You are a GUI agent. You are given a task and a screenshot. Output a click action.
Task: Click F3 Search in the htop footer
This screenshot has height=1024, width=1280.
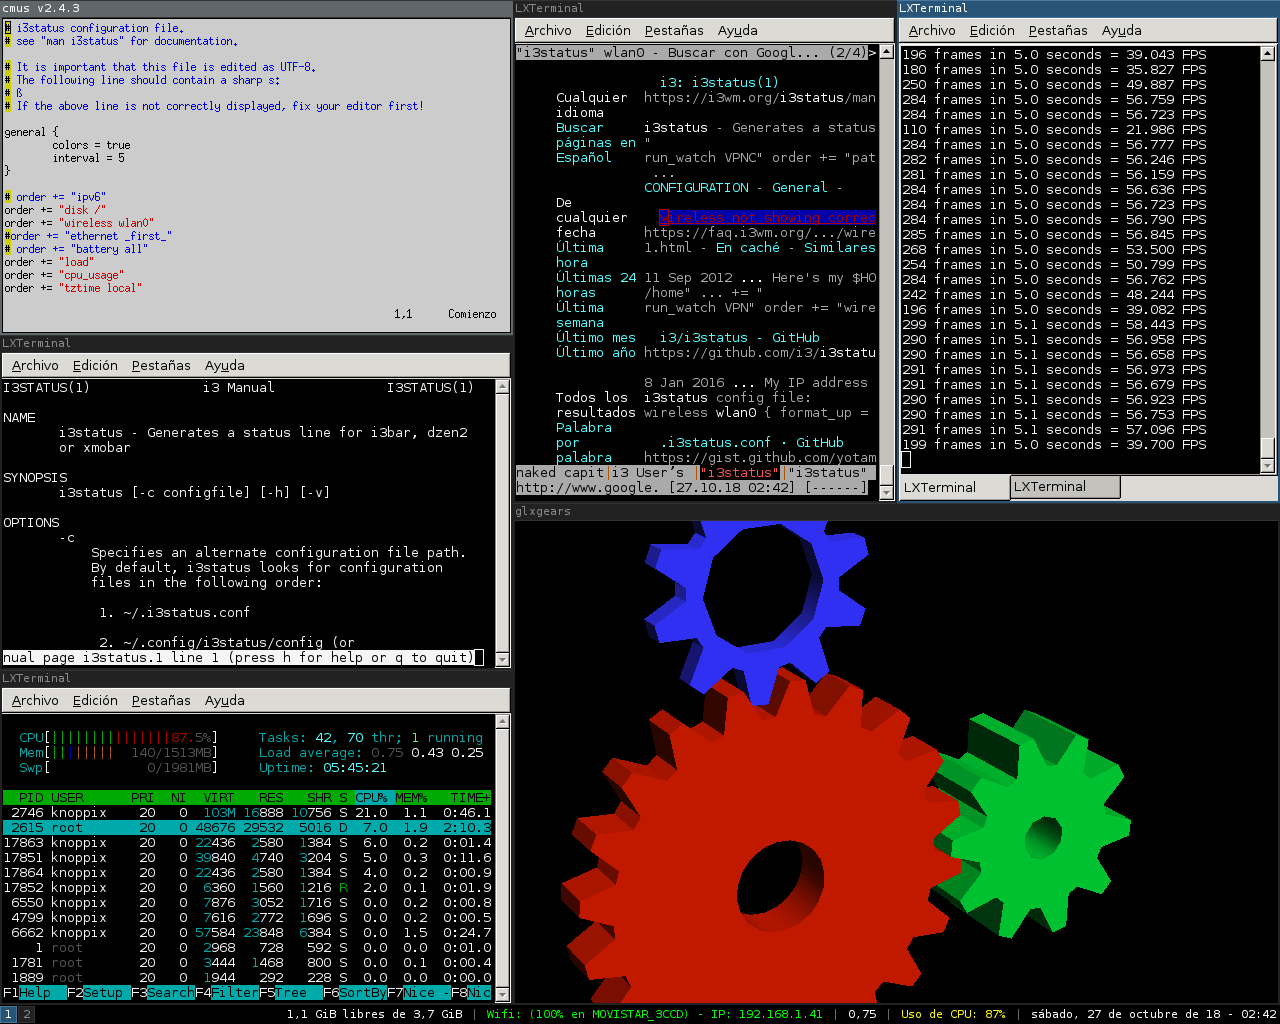click(163, 993)
